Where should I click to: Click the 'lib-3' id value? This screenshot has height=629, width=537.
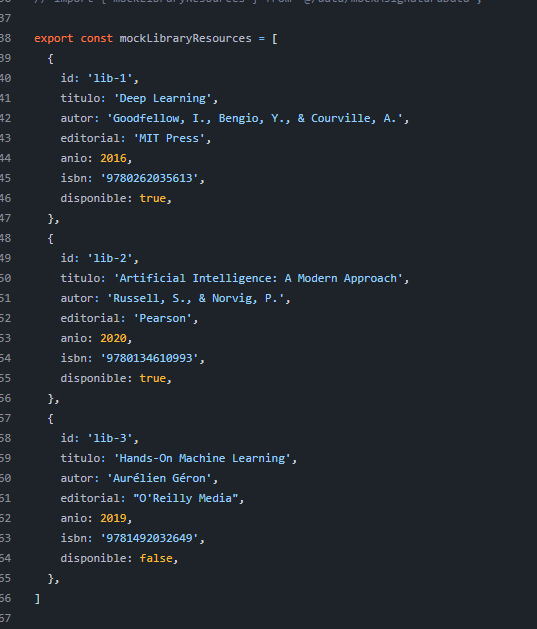pyautogui.click(x=110, y=438)
